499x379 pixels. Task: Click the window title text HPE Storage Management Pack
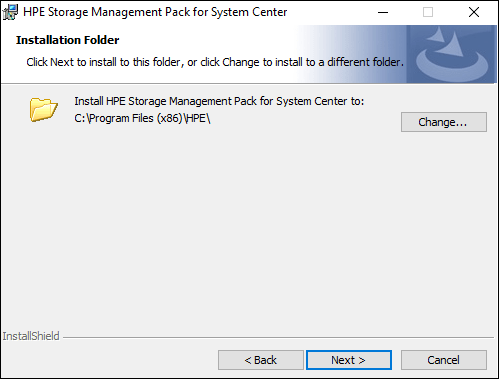(x=155, y=12)
